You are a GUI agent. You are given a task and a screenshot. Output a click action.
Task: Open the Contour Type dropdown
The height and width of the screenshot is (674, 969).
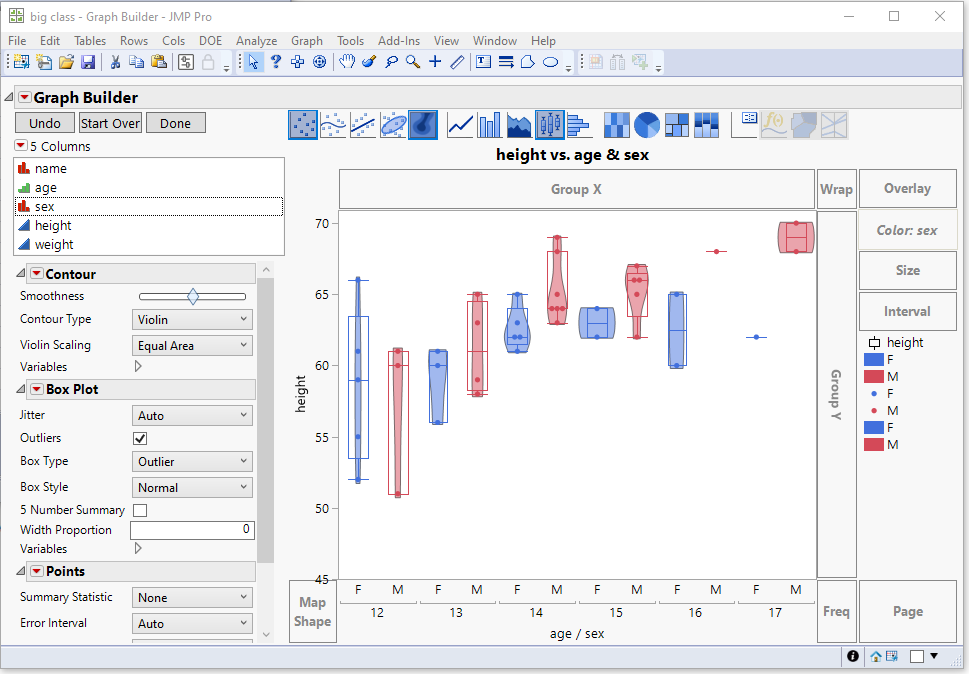192,319
